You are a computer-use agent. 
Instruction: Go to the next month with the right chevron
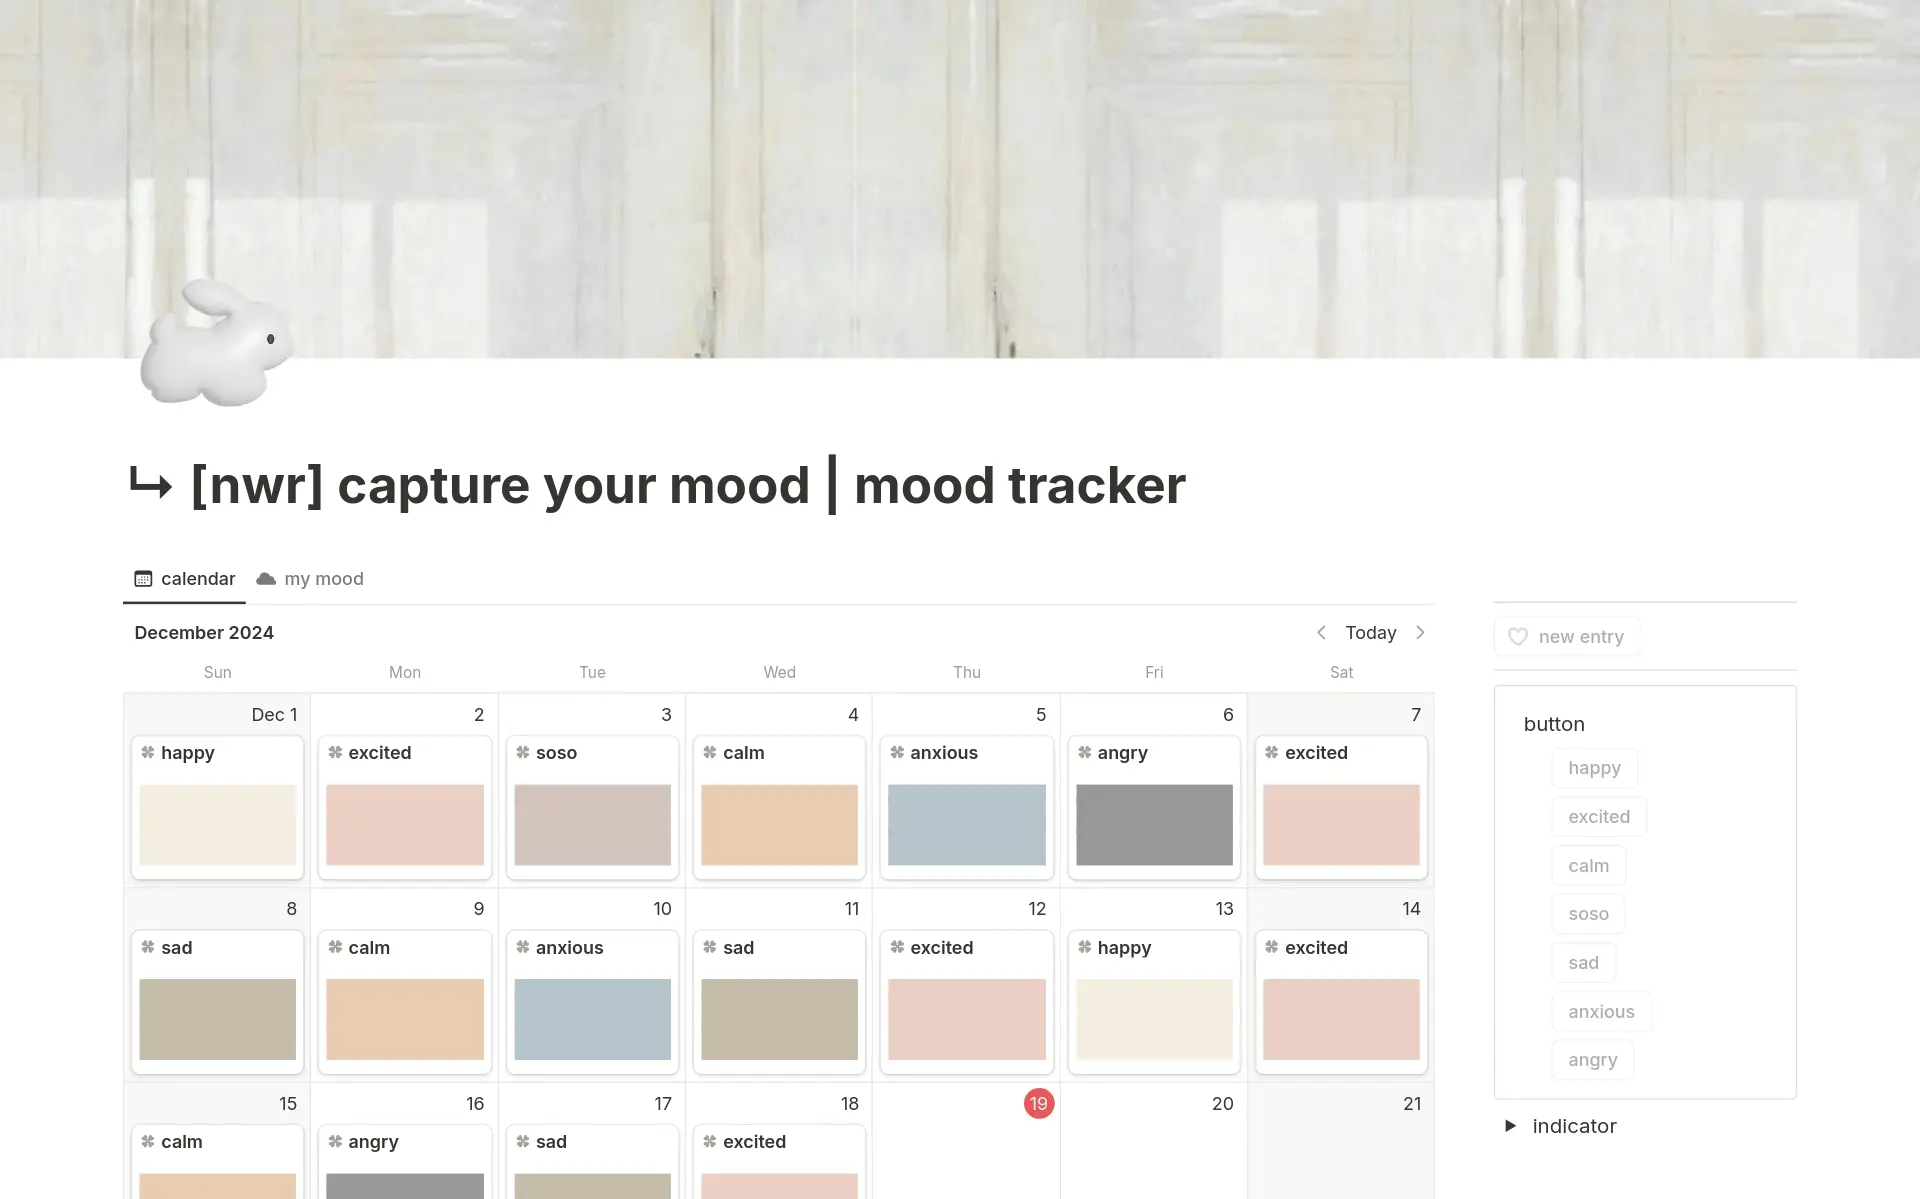[x=1421, y=632]
